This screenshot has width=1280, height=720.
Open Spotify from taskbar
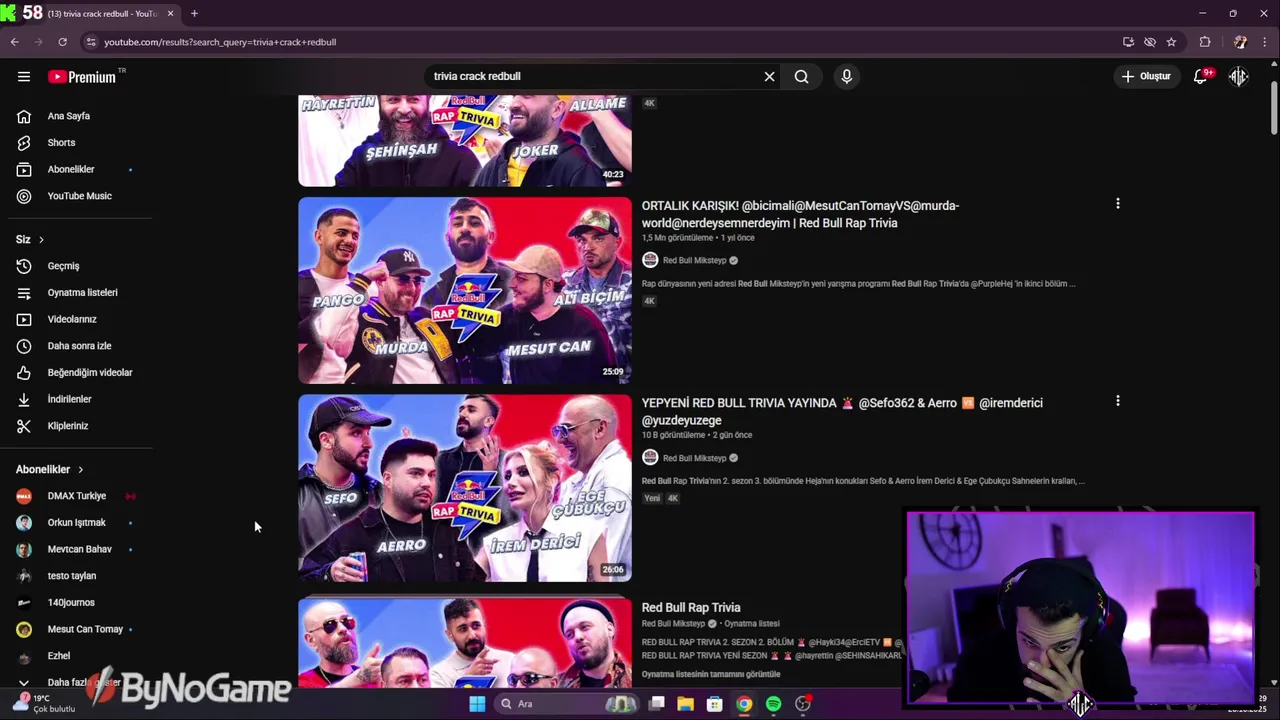click(x=773, y=704)
